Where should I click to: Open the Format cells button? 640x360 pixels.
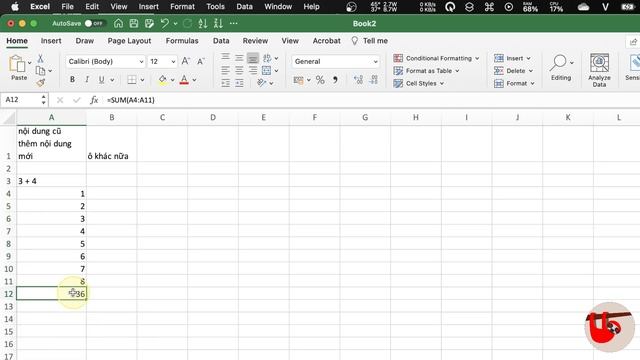click(514, 83)
